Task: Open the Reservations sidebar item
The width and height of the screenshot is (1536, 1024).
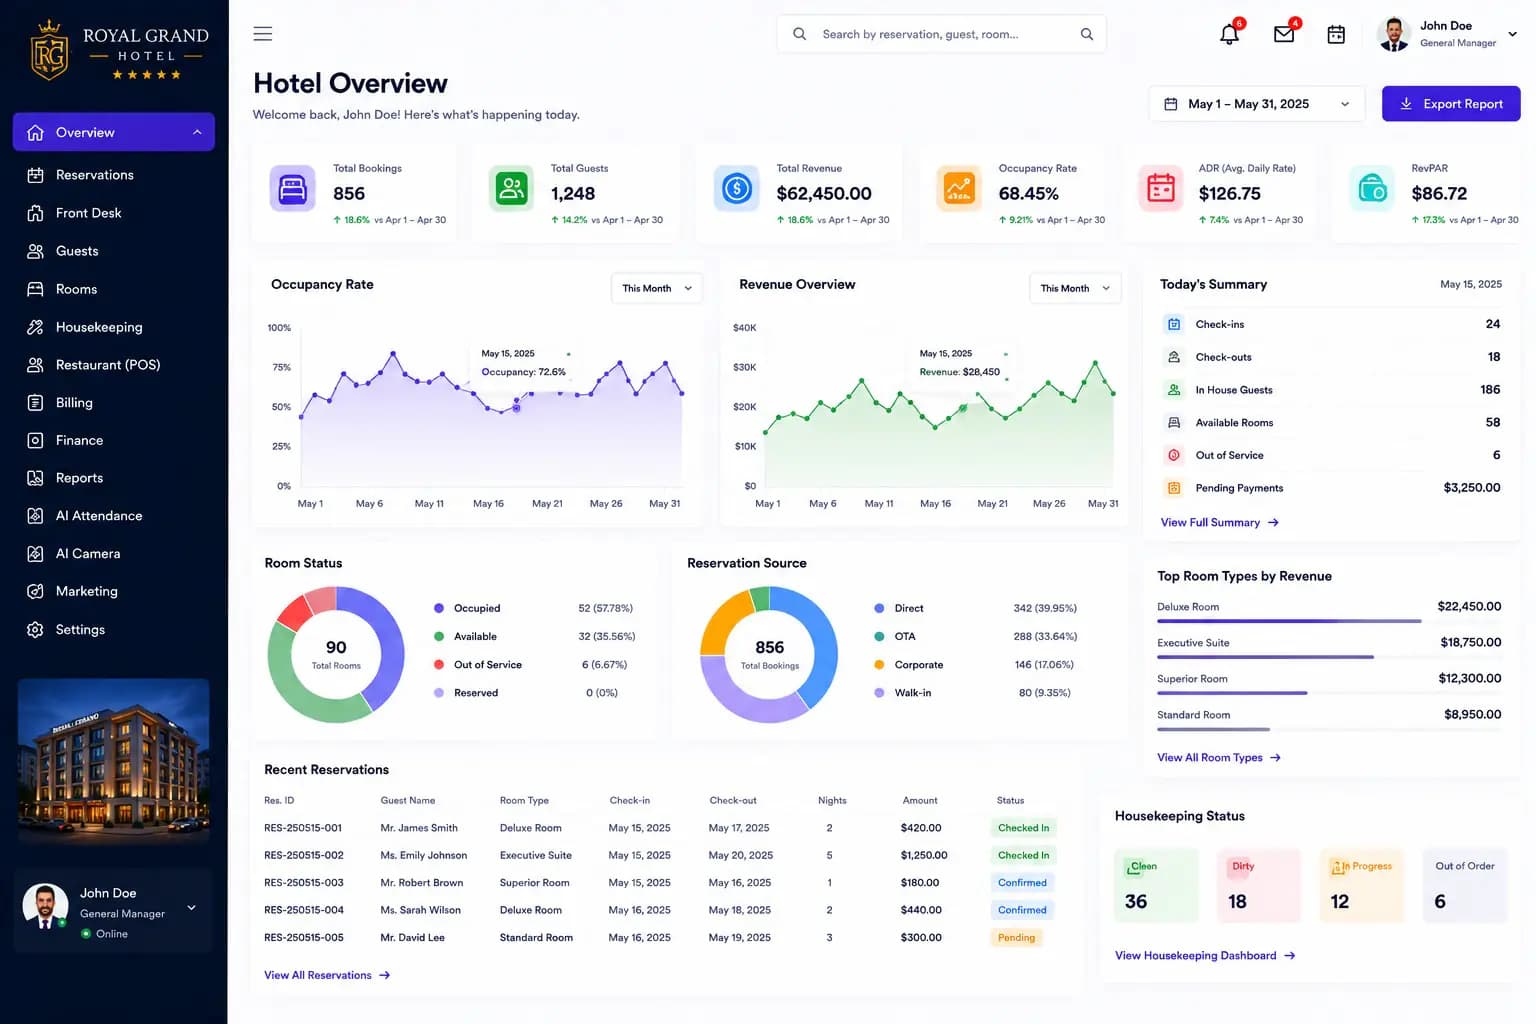Action: (x=114, y=175)
